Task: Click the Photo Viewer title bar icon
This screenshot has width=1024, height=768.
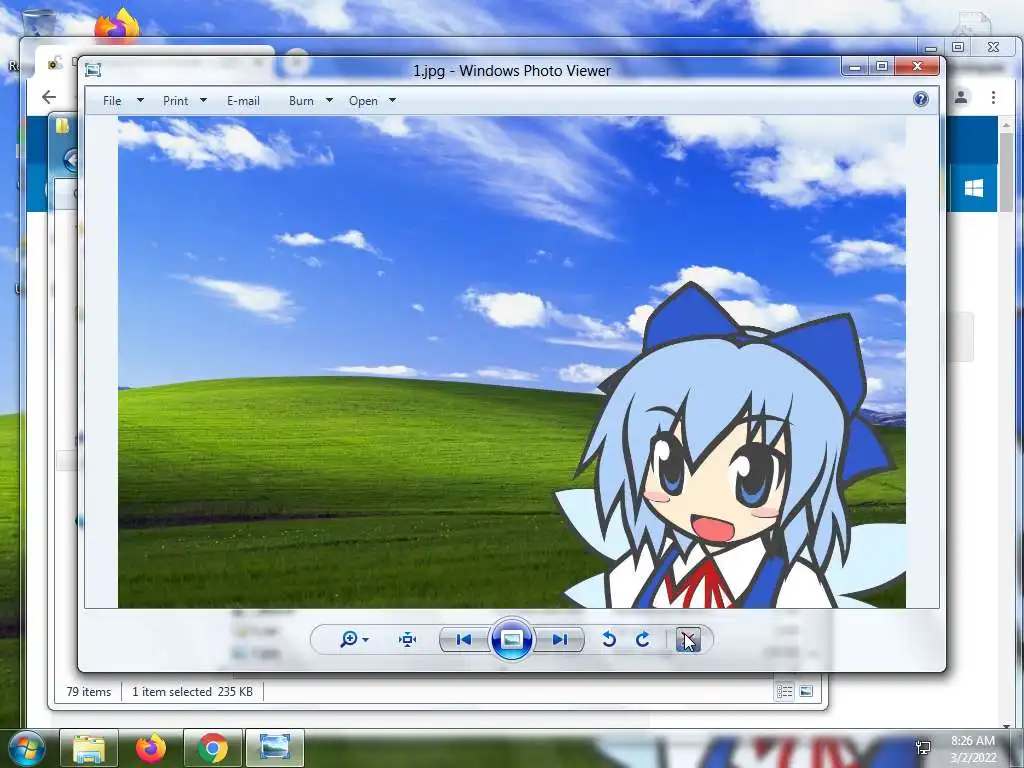Action: [x=93, y=70]
